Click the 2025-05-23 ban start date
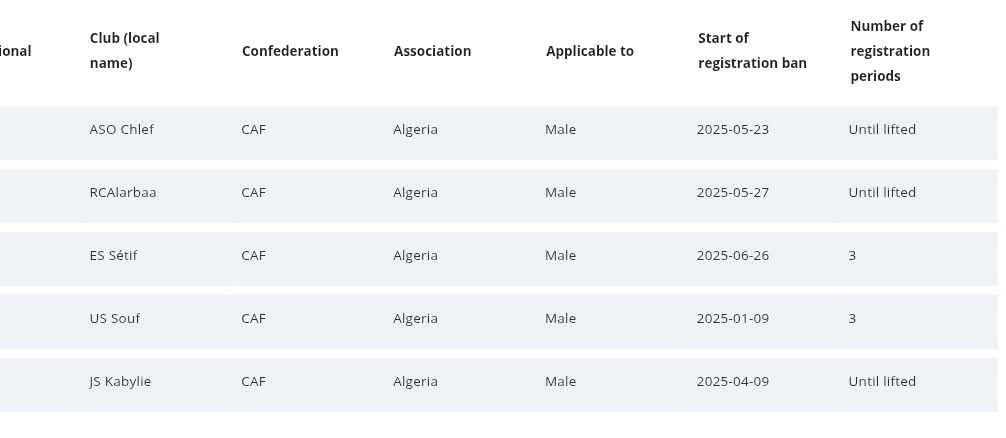1006x438 pixels. 732,130
